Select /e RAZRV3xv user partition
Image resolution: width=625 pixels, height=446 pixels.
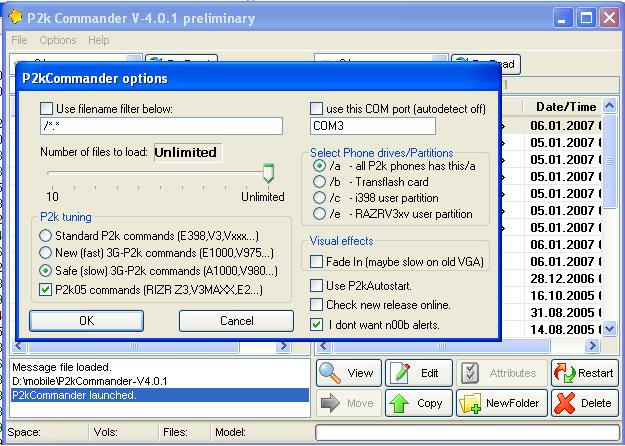pos(319,214)
